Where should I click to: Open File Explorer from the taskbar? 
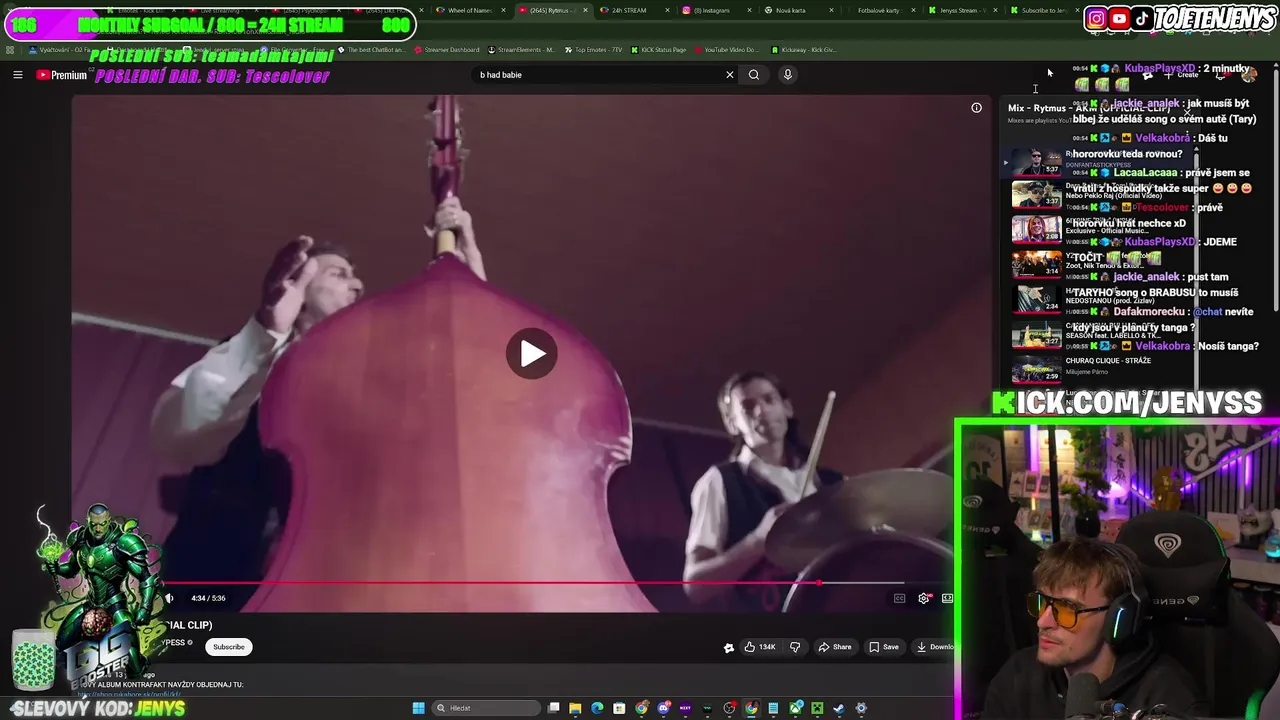(x=575, y=708)
